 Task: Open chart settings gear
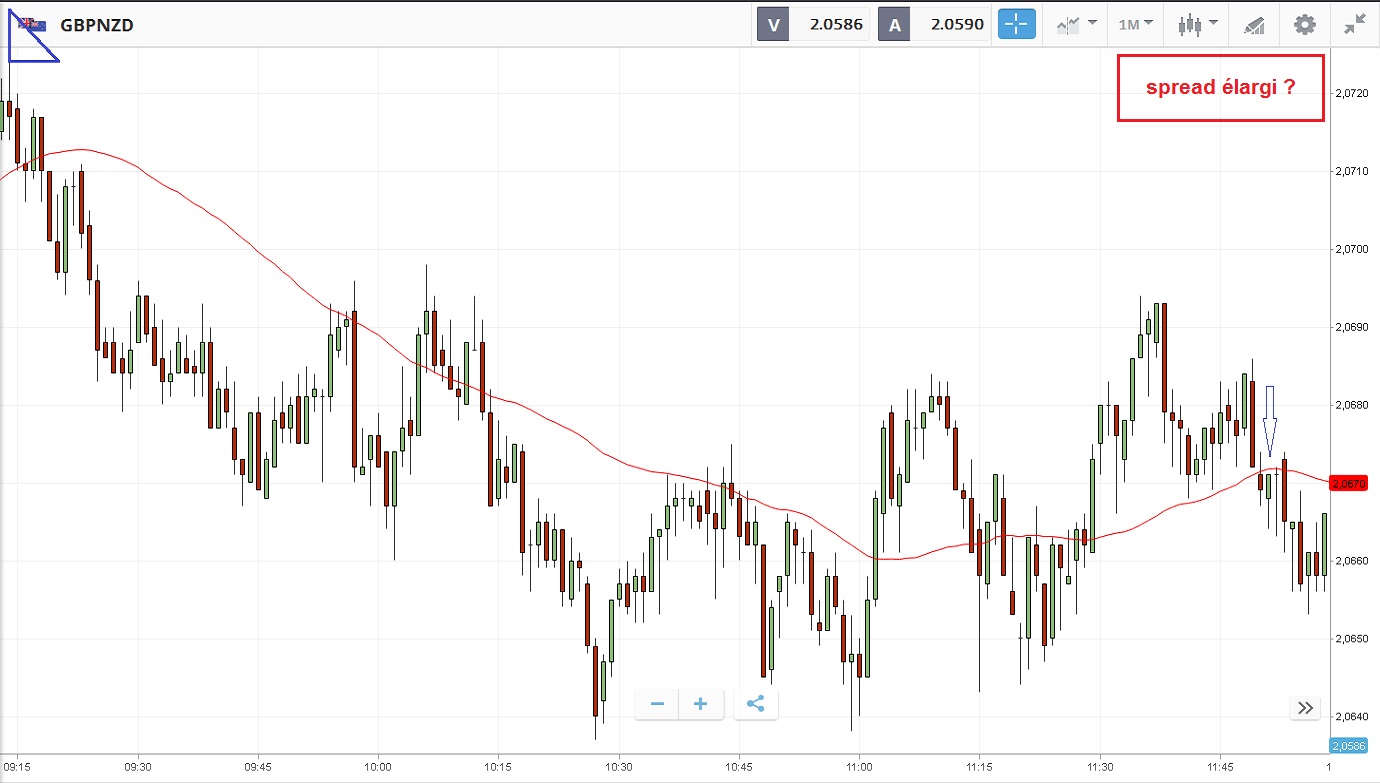[1305, 24]
